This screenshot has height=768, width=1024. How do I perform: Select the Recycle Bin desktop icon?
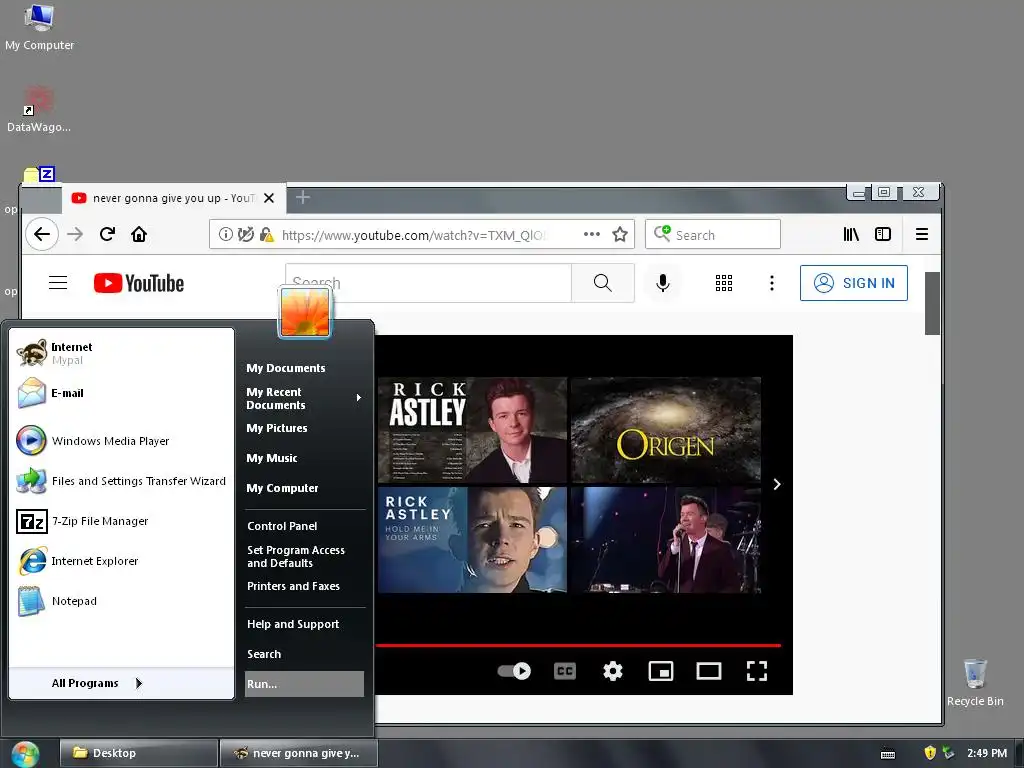[975, 682]
